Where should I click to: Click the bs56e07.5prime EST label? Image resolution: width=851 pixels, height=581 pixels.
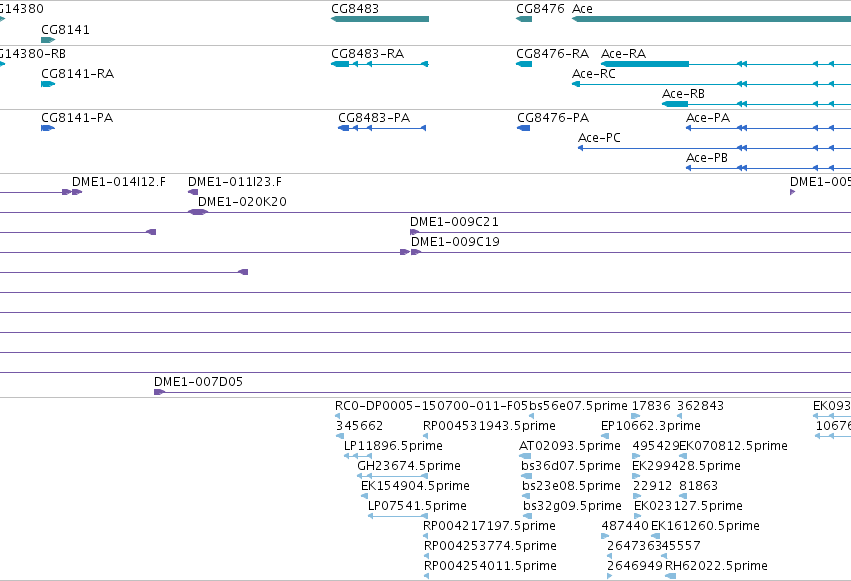tap(578, 406)
